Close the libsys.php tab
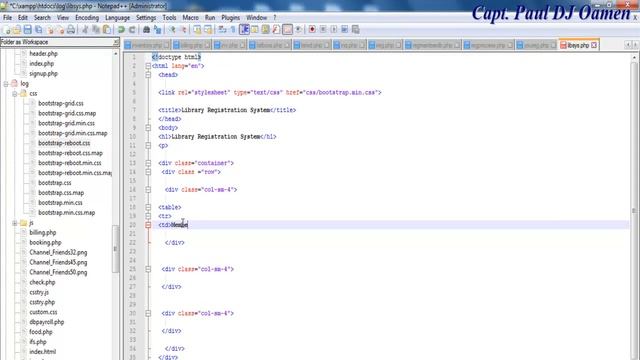The width and height of the screenshot is (640, 360). [594, 45]
